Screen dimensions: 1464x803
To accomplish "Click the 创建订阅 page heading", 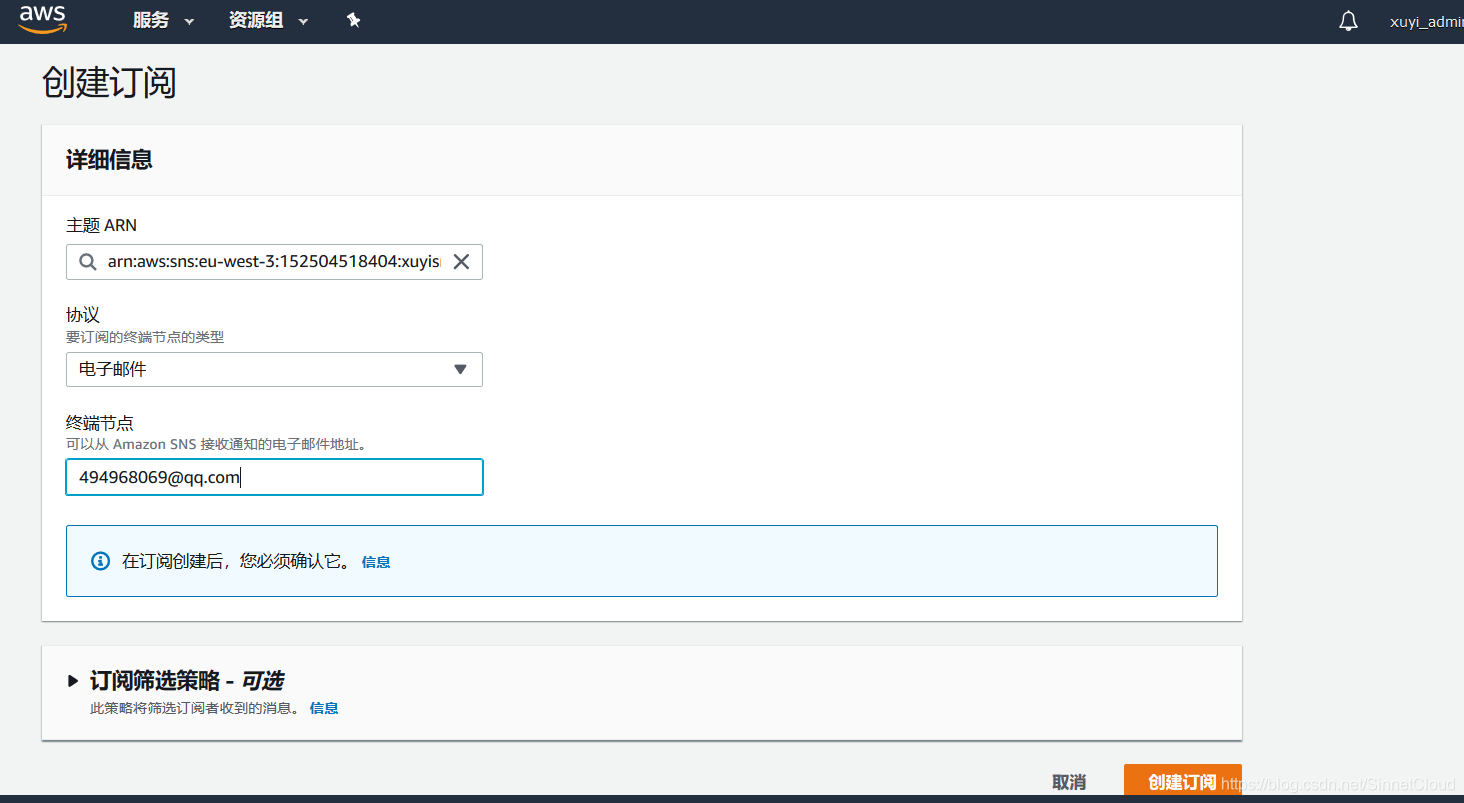I will (x=109, y=83).
